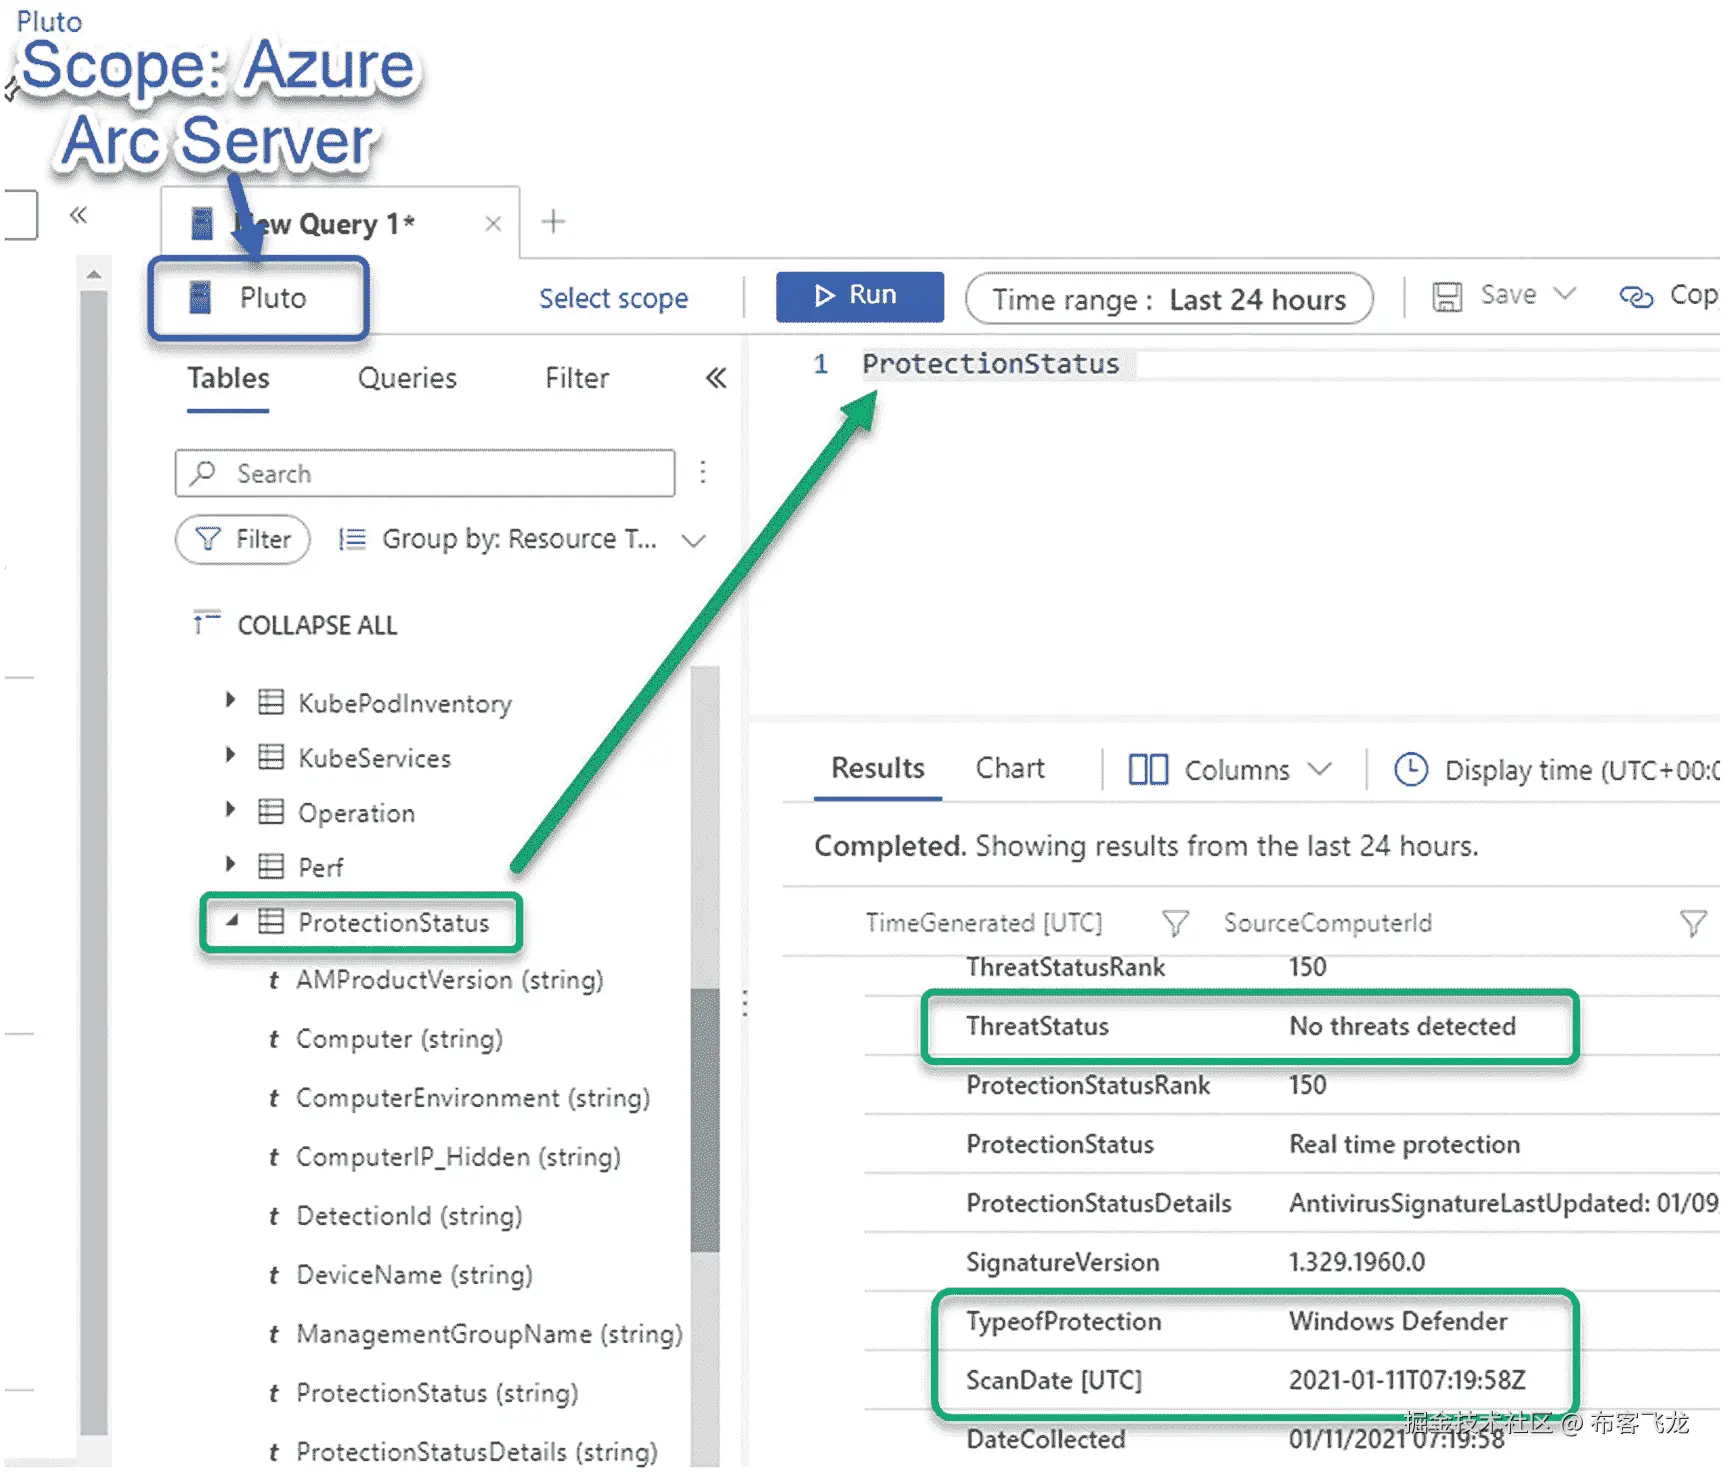Run the query with the Run button

(859, 296)
